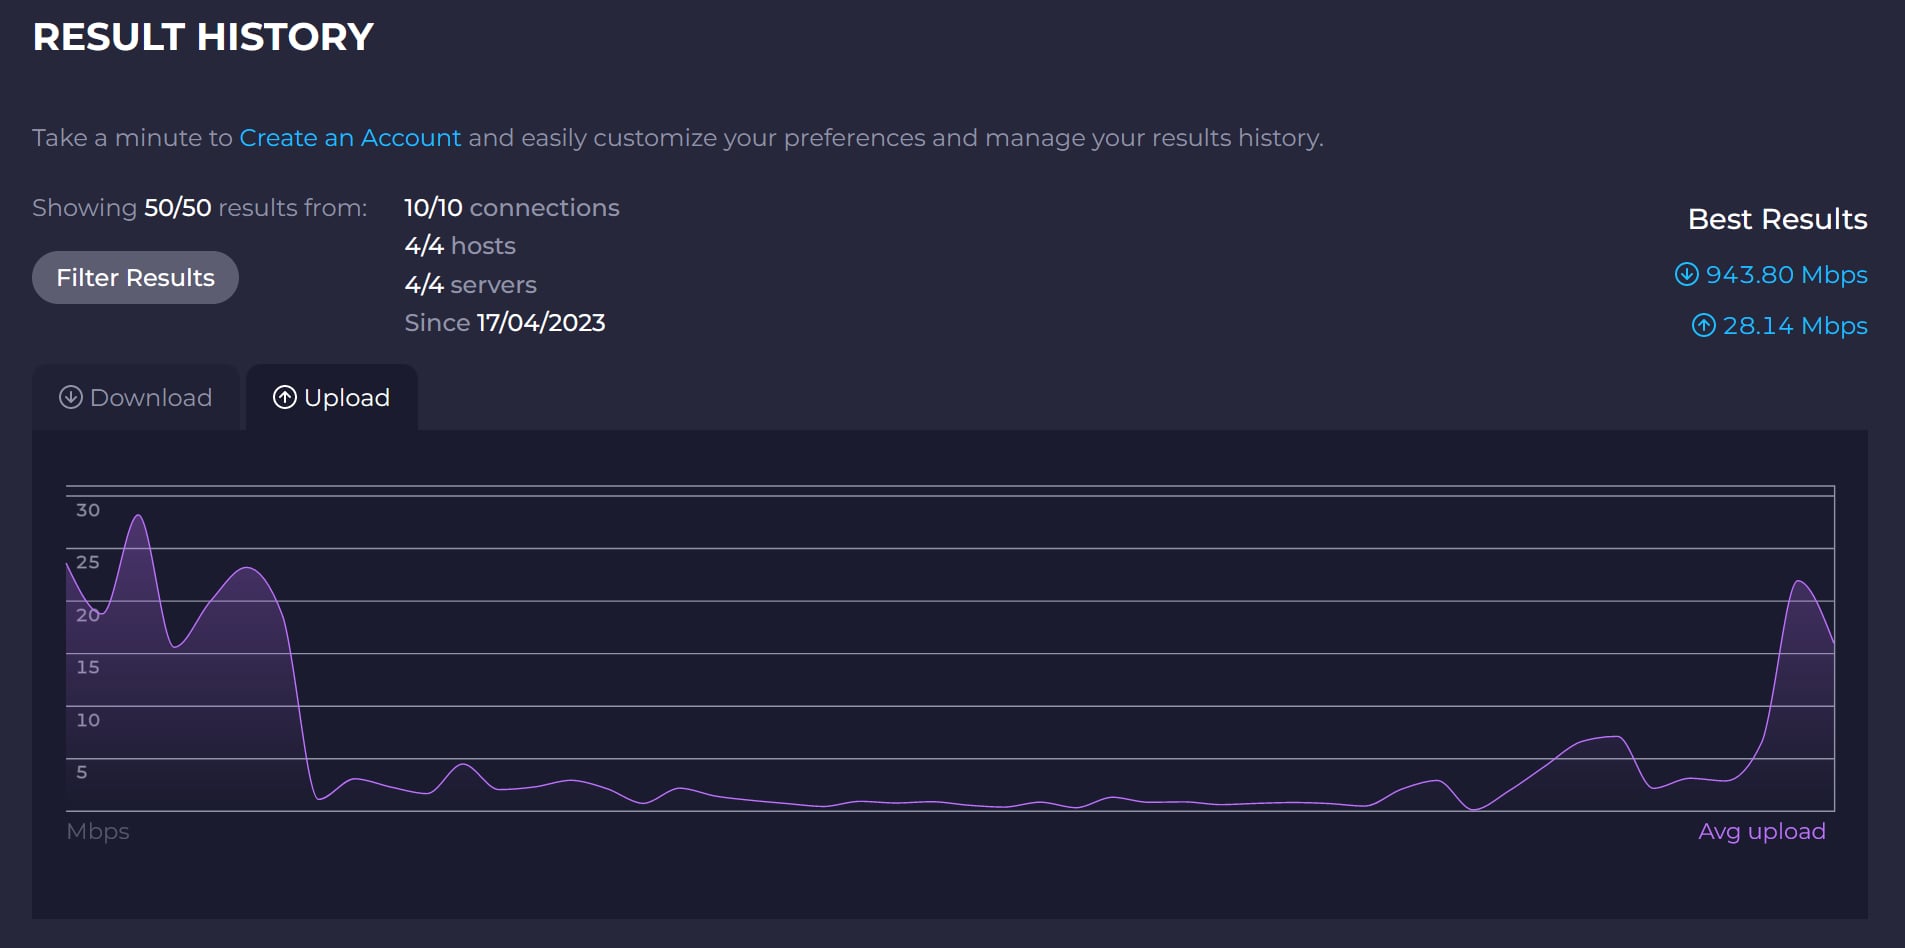Click the 30 label on the chart axis
The image size is (1905, 948).
coord(88,510)
